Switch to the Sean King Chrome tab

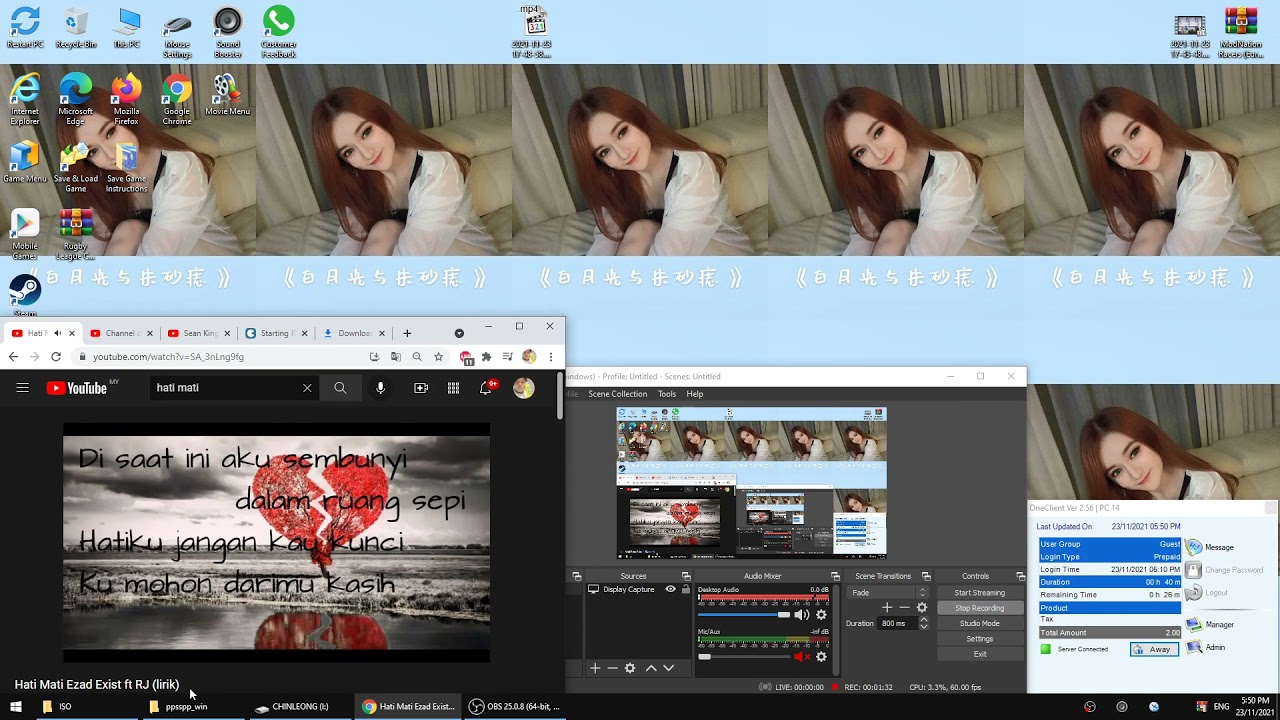pos(199,333)
